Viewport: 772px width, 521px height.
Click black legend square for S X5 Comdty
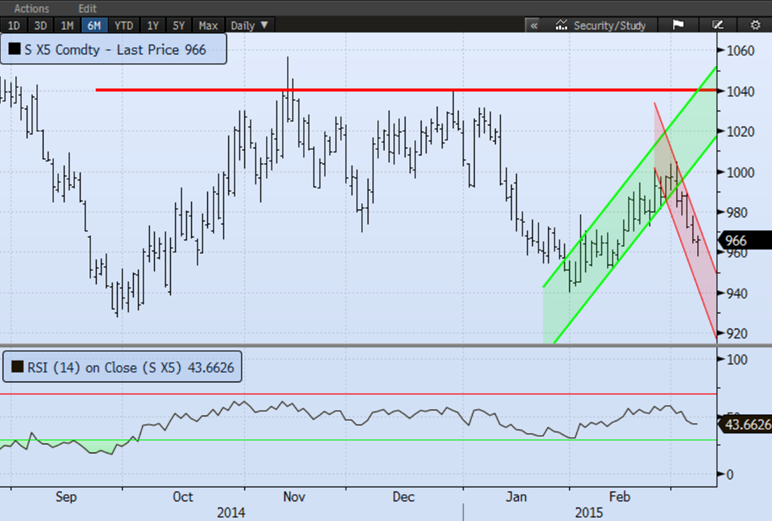14,48
